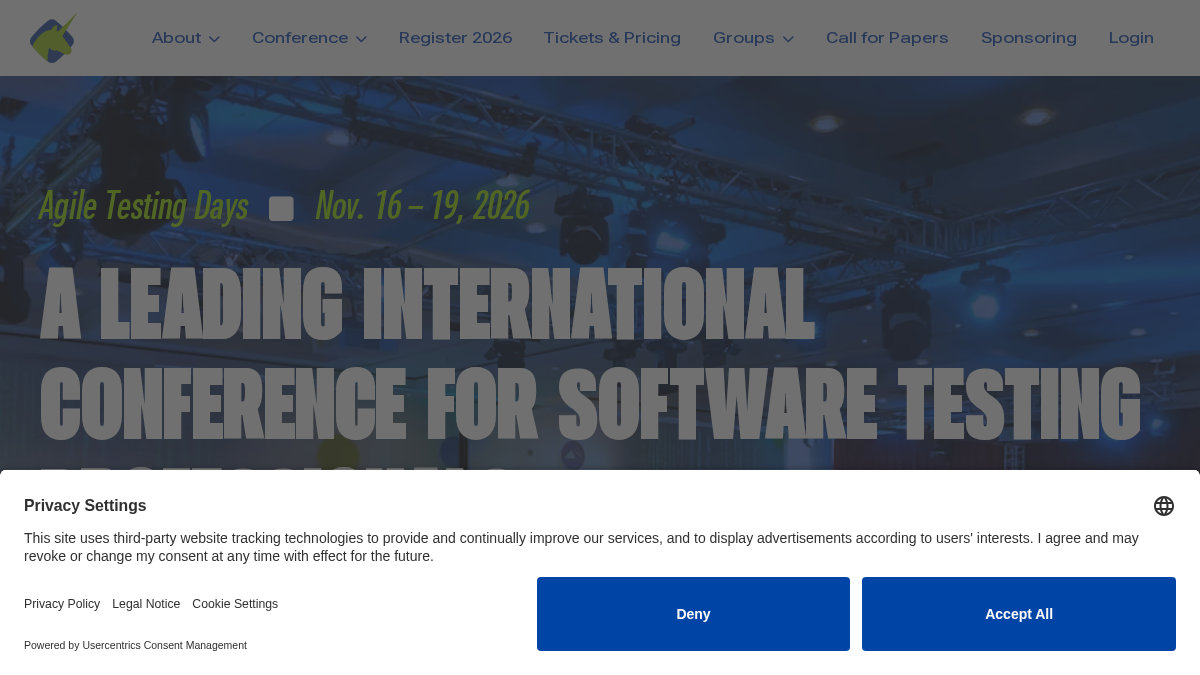Image resolution: width=1200 pixels, height=675 pixels.
Task: Expand the Conference menu chevron
Action: tap(361, 39)
